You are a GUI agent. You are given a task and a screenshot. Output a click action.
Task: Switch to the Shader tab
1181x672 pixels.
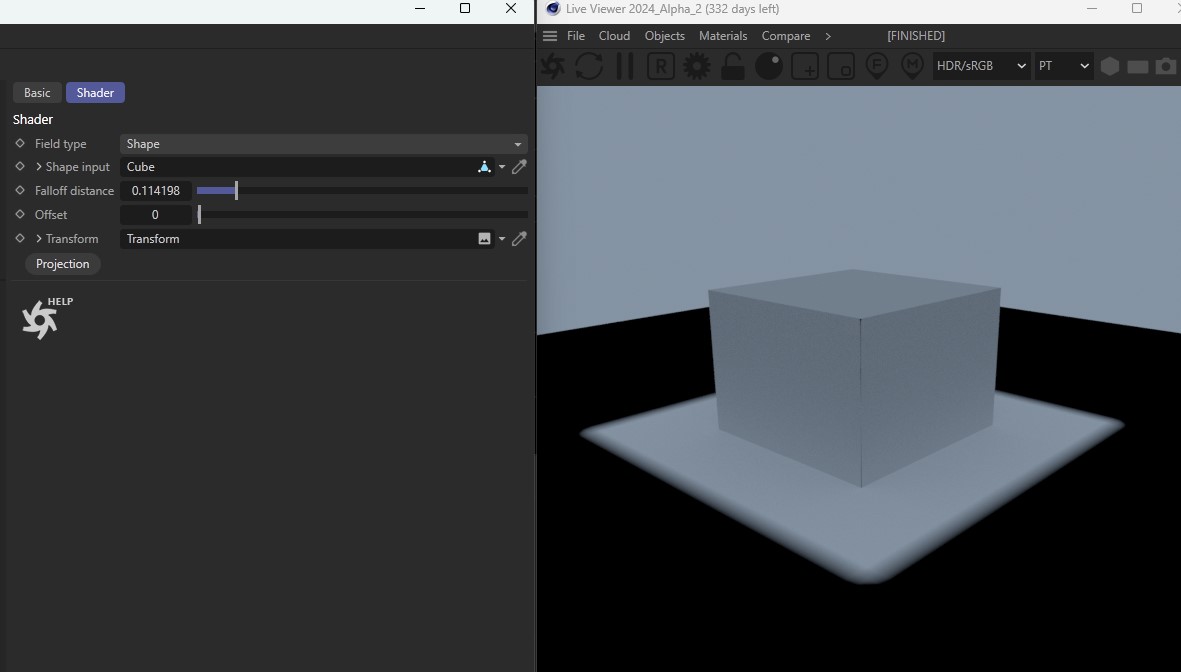coord(96,93)
